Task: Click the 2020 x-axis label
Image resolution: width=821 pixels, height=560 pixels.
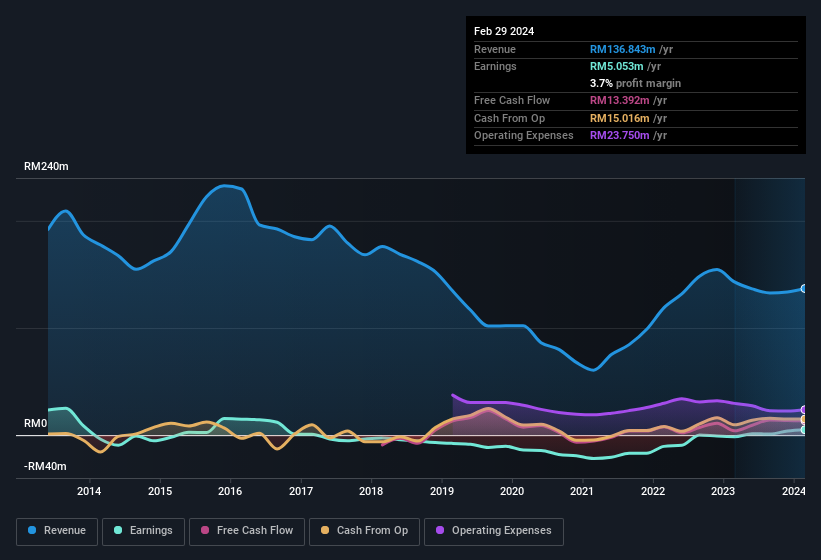Action: [512, 491]
